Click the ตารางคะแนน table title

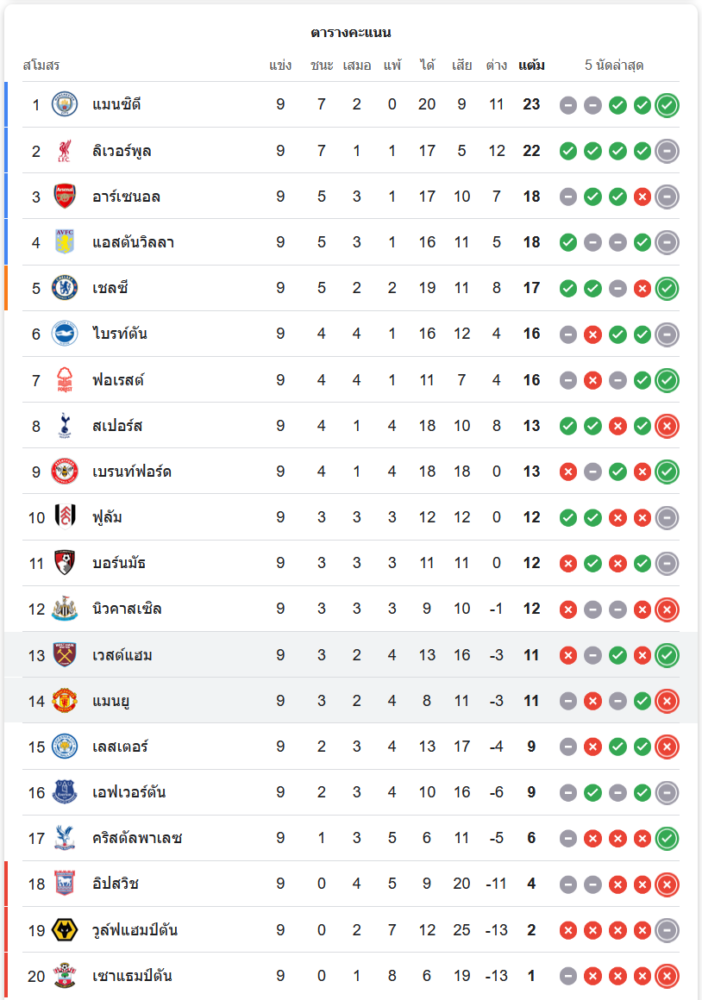[x=351, y=32]
